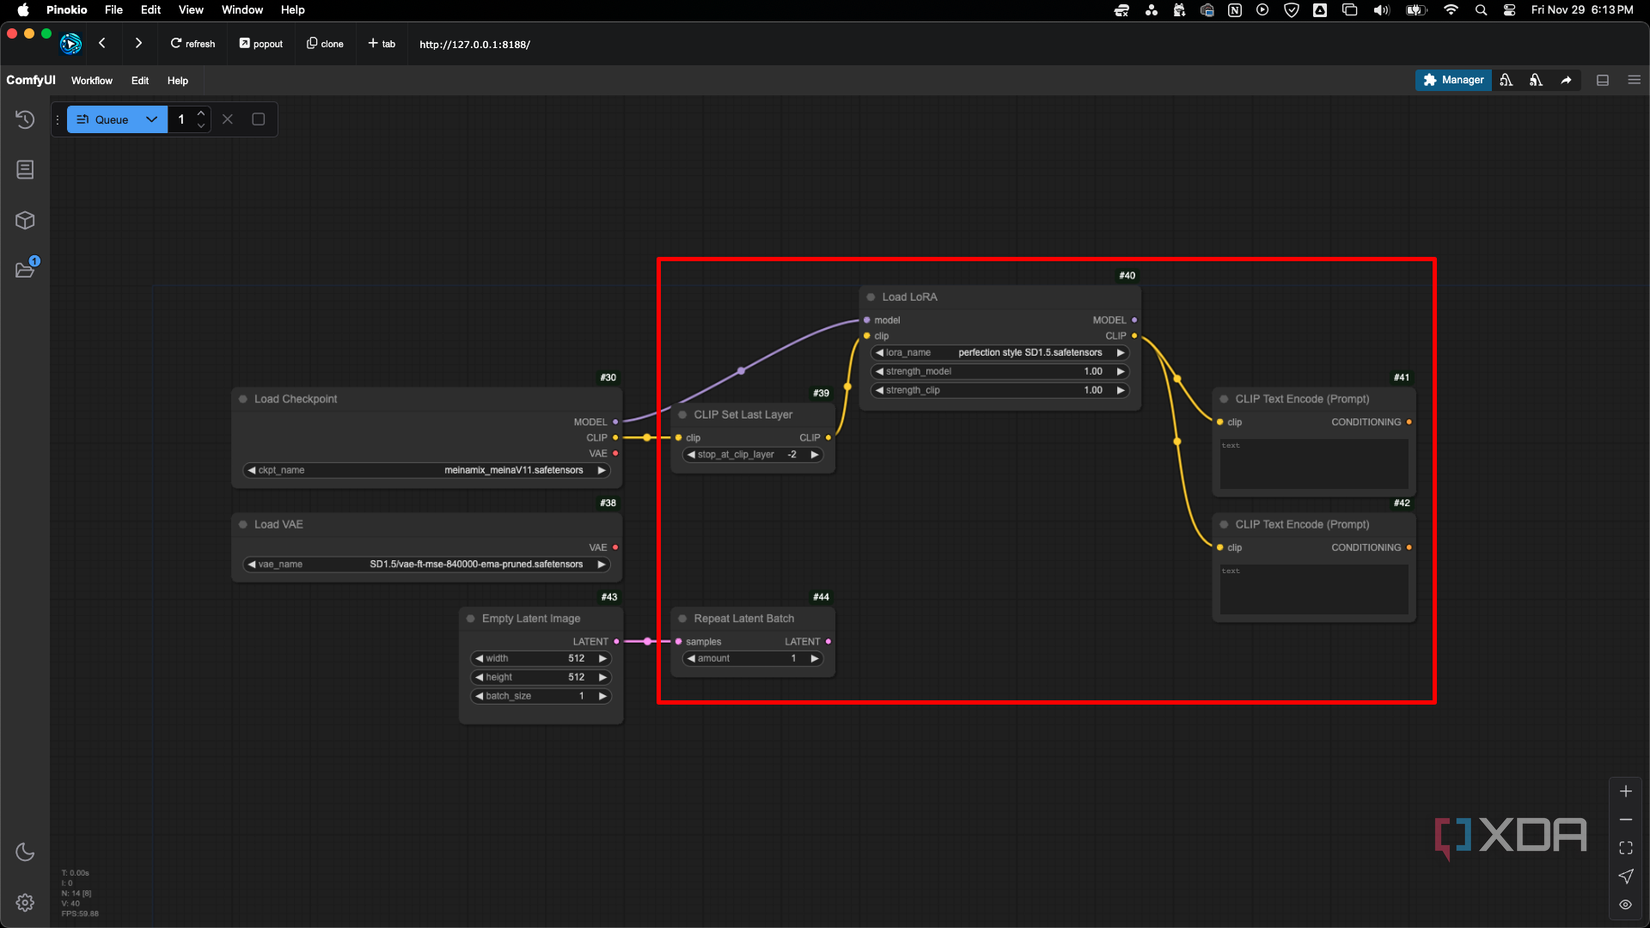Open the model library cube icon

[x=25, y=220]
